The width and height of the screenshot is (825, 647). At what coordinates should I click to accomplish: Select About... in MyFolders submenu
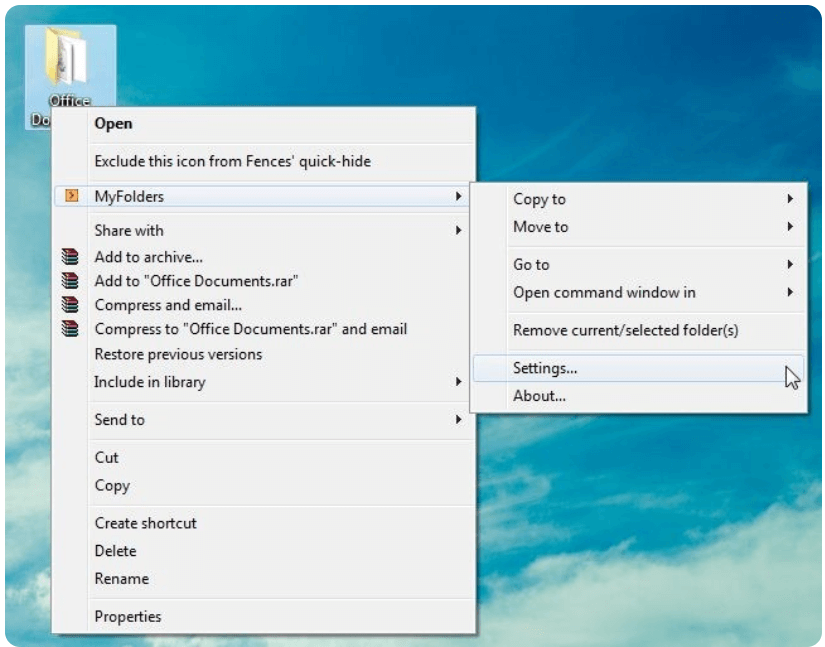(539, 396)
